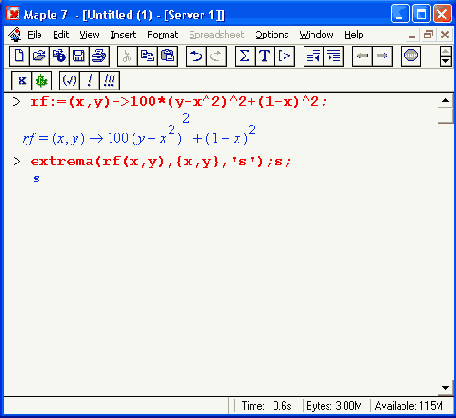Open an existing file via the folder icon
Screen dimensions: 456x418
click(39, 56)
